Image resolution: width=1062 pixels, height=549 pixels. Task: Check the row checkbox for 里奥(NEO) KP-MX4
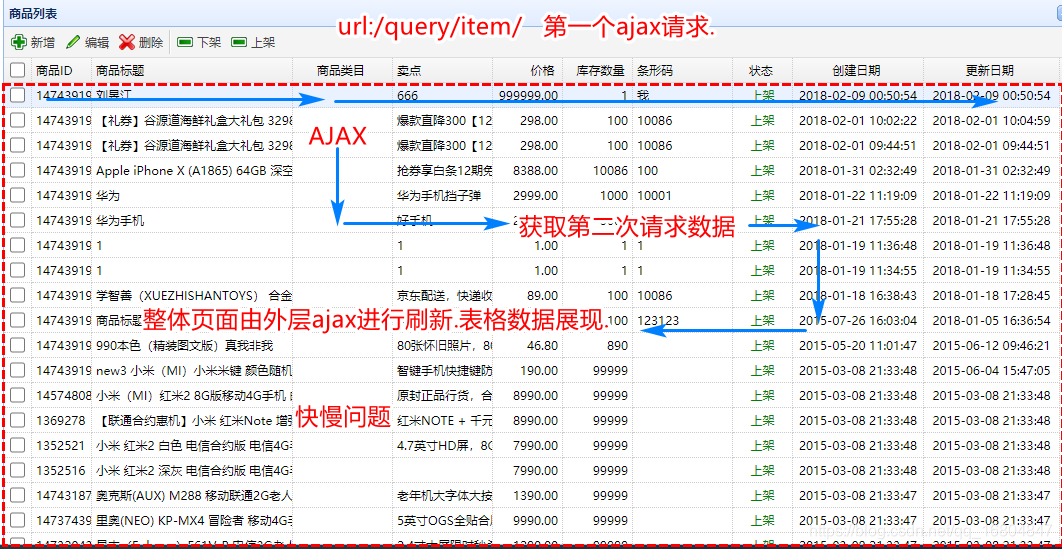pos(18,521)
